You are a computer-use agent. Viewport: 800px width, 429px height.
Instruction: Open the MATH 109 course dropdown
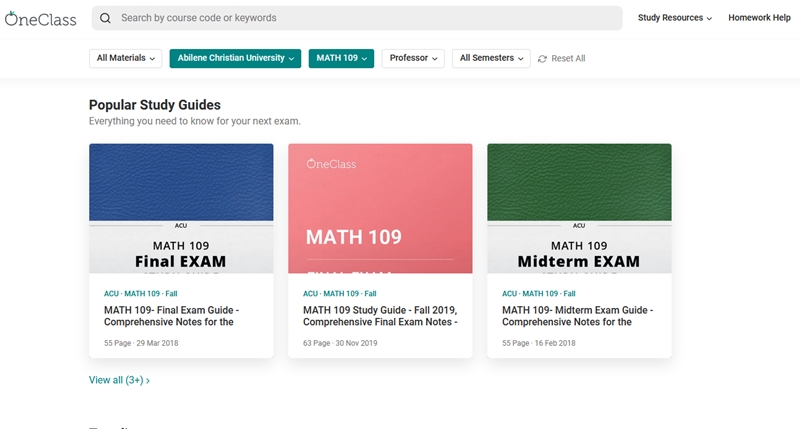click(x=341, y=58)
